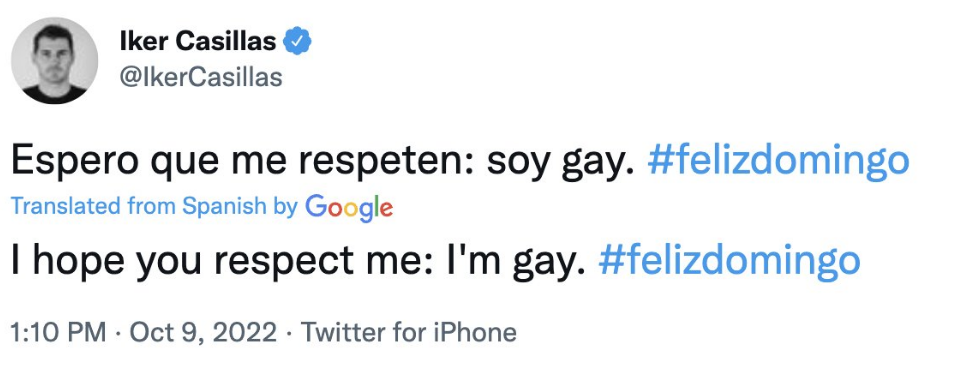
Task: Click the word "Spanish" in translation note
Action: point(224,207)
